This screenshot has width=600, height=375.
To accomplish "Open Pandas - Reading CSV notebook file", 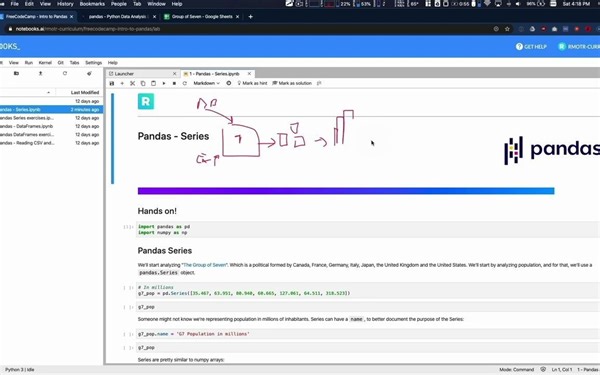I will point(51,143).
